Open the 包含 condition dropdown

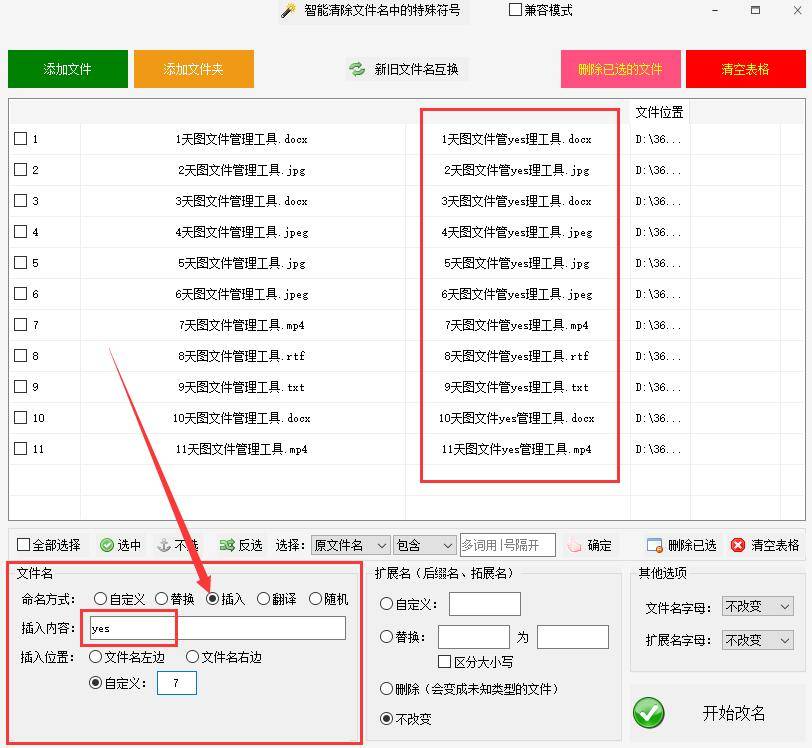click(x=424, y=545)
